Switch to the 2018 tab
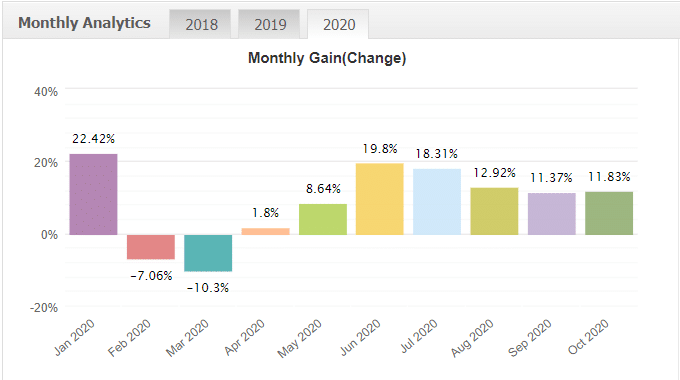This screenshot has height=380, width=680. pos(200,24)
